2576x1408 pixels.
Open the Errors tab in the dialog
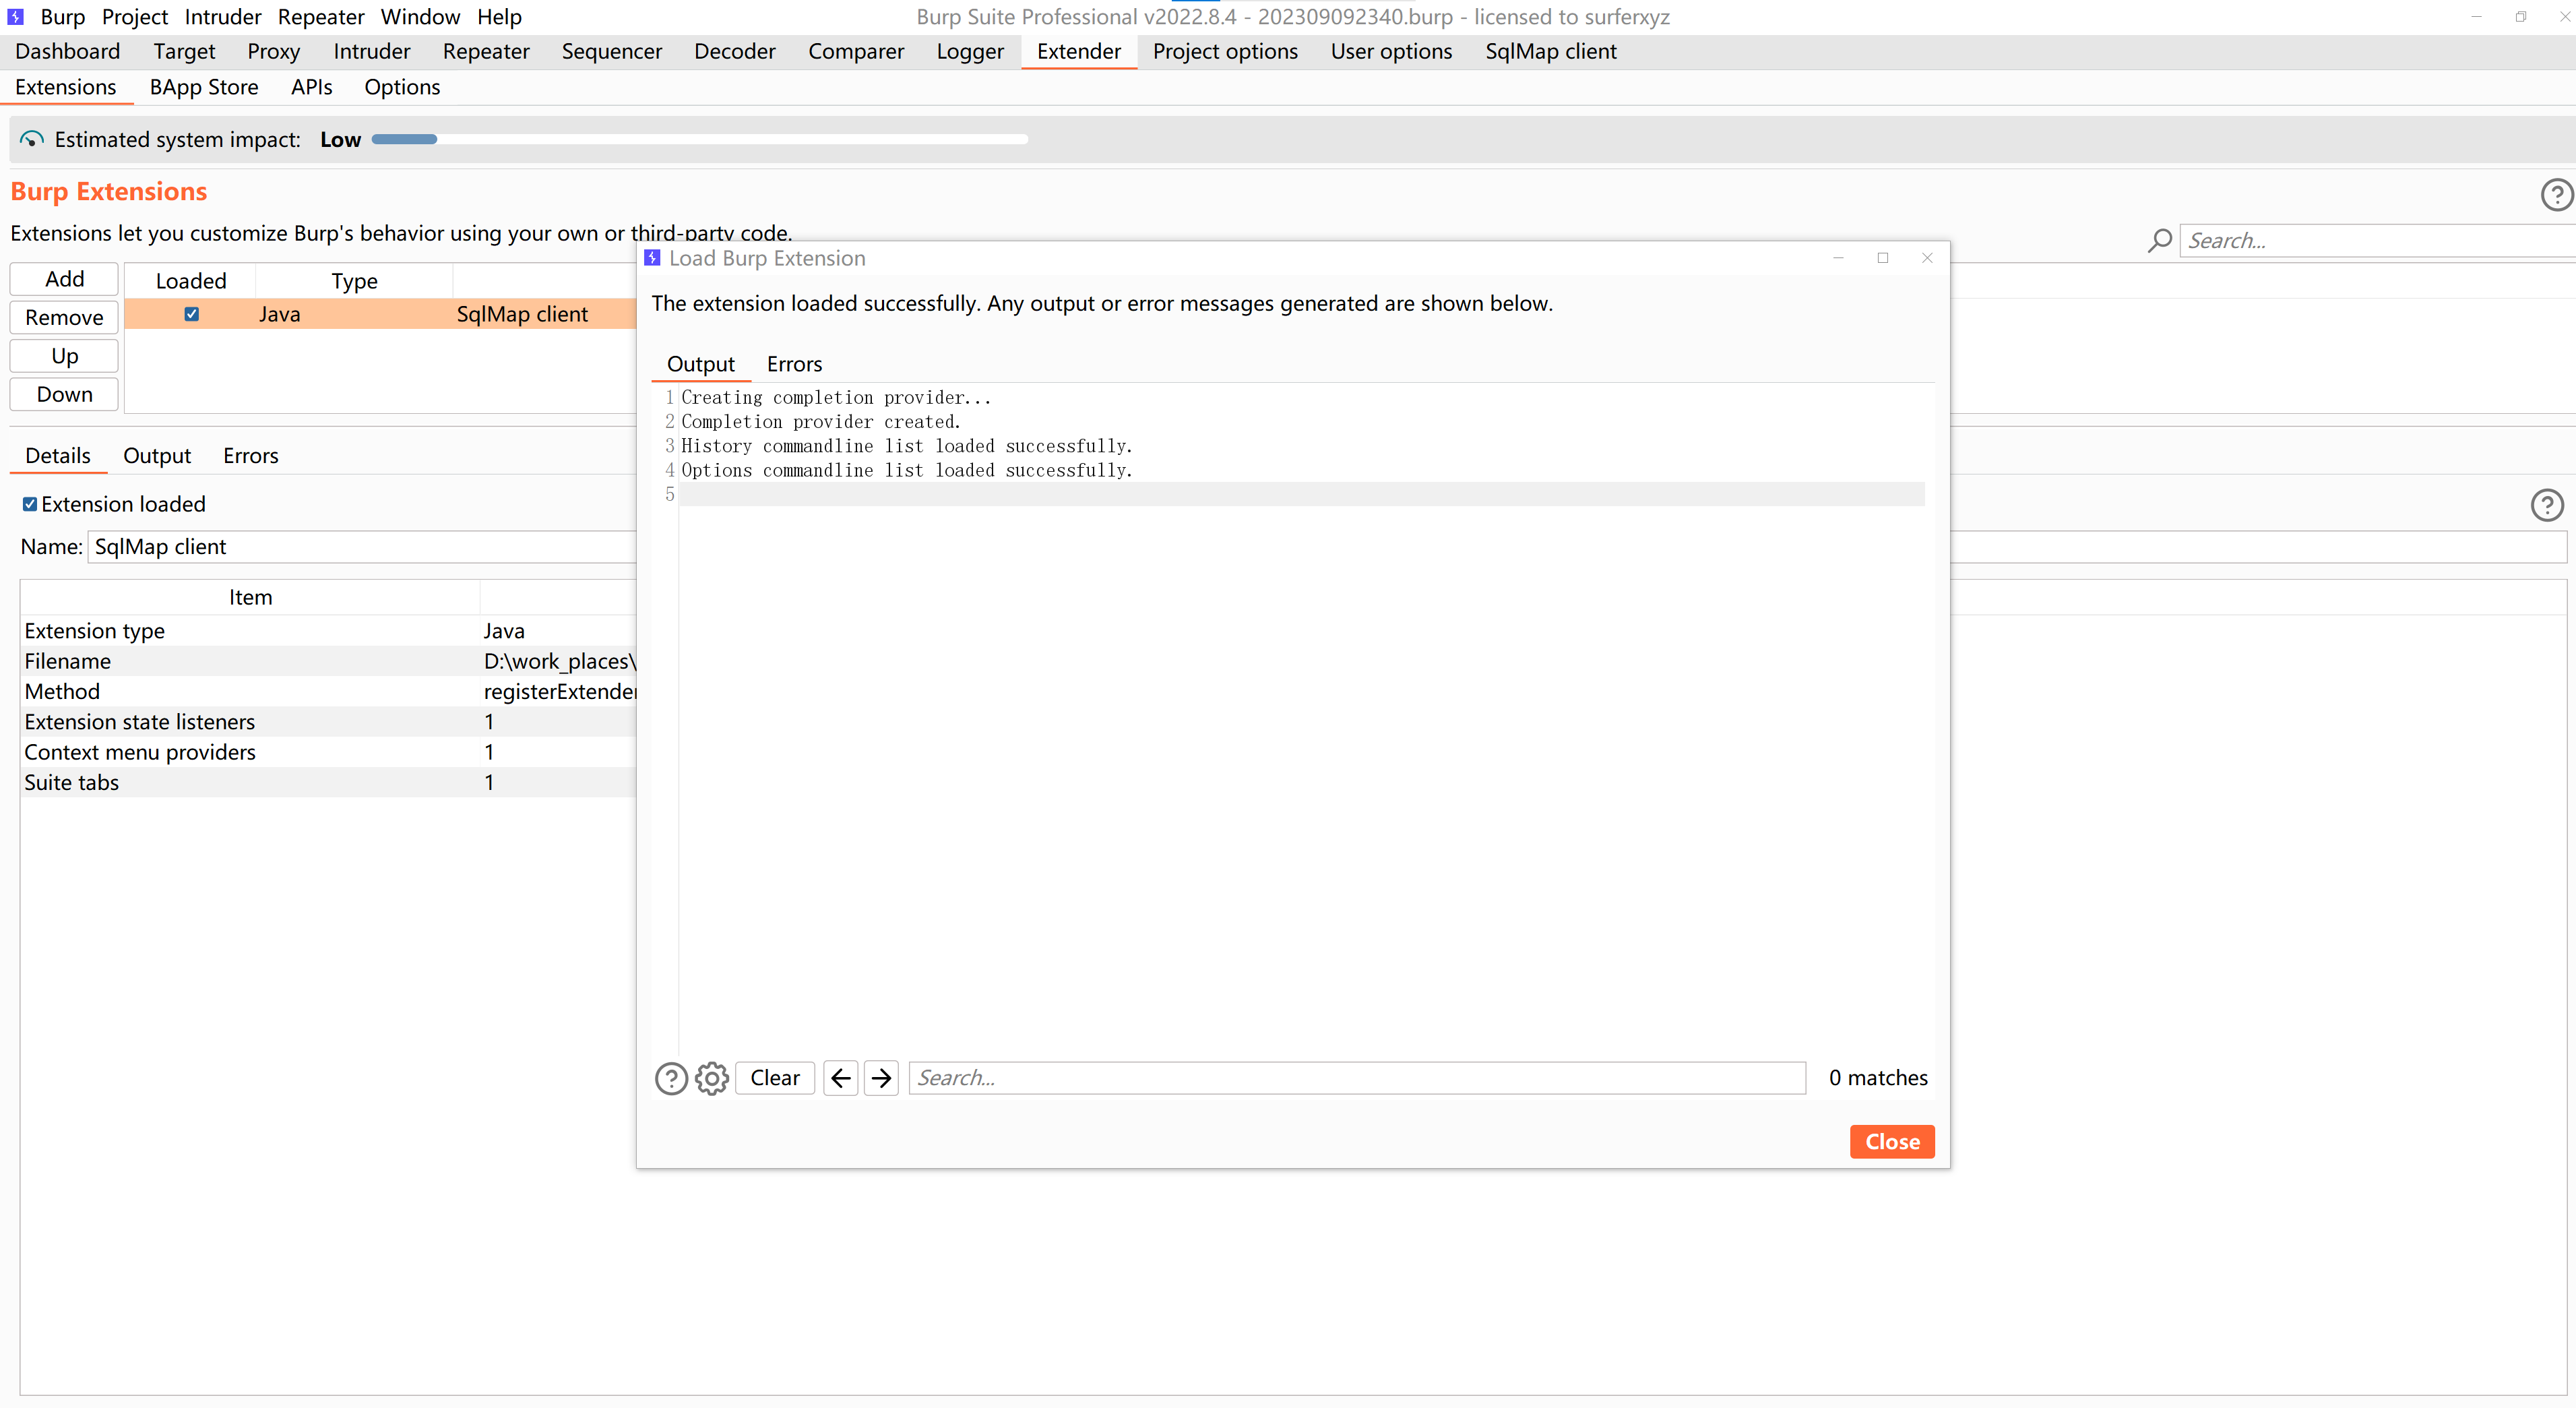point(794,364)
